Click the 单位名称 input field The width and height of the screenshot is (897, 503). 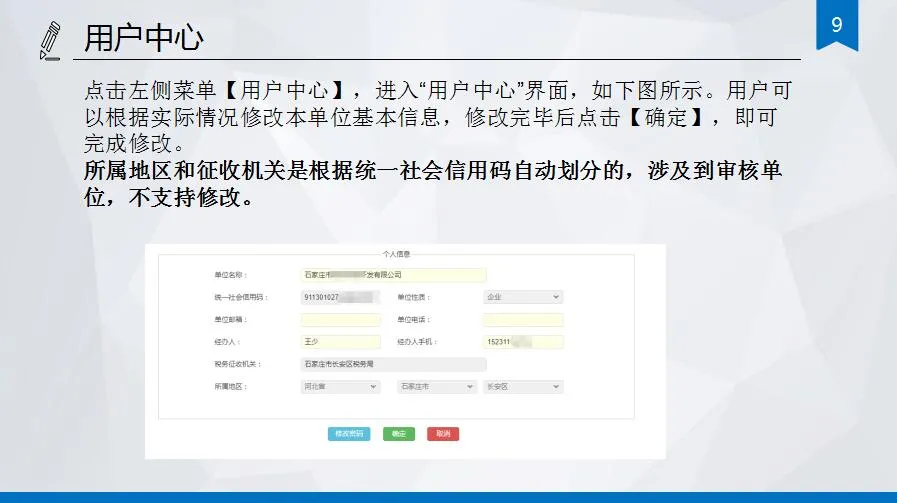tap(393, 275)
